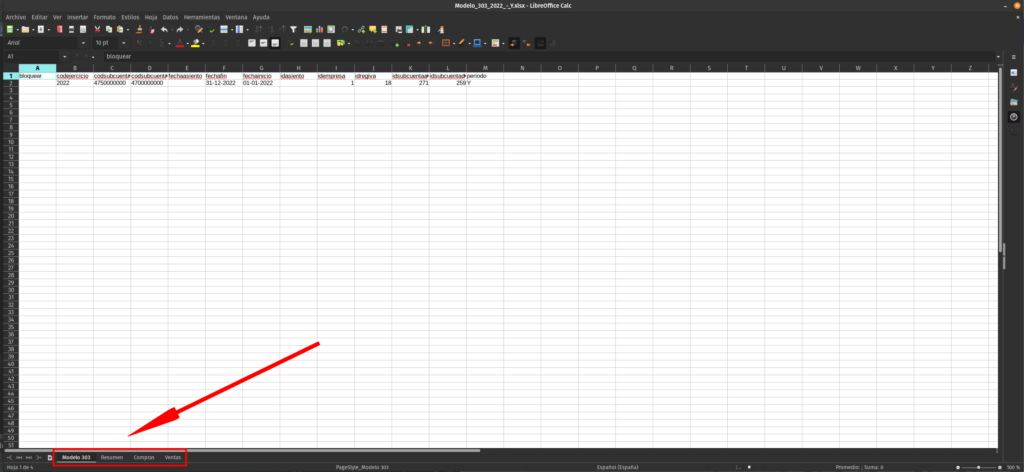This screenshot has width=1024, height=472.
Task: Click the Undo arrow icon
Action: (164, 30)
